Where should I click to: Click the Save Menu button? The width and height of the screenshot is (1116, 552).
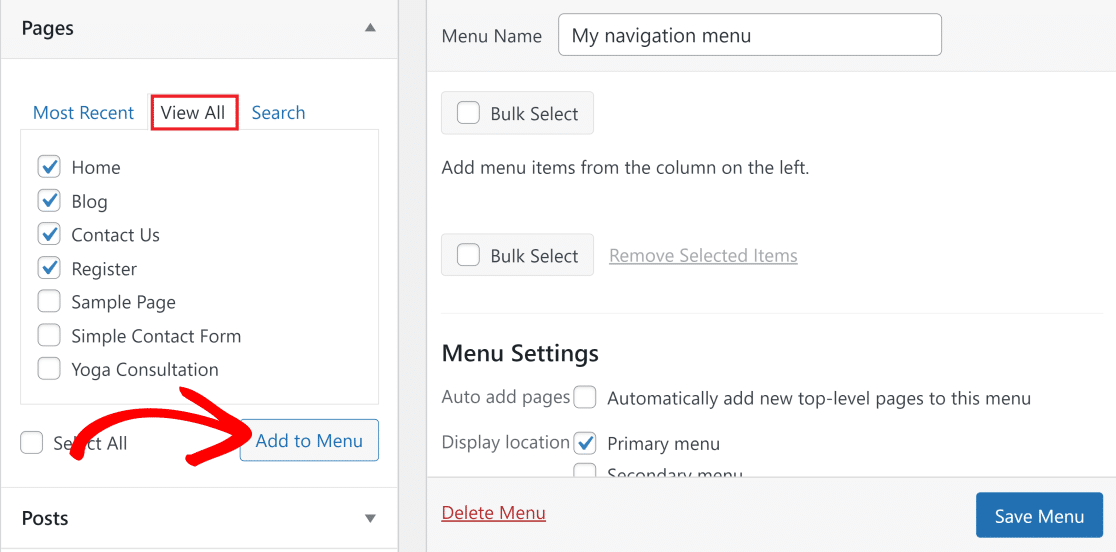(x=1039, y=515)
